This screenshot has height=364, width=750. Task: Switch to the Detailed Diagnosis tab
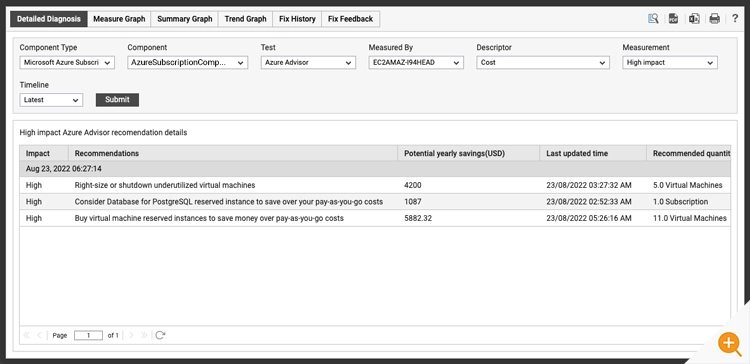coord(49,19)
